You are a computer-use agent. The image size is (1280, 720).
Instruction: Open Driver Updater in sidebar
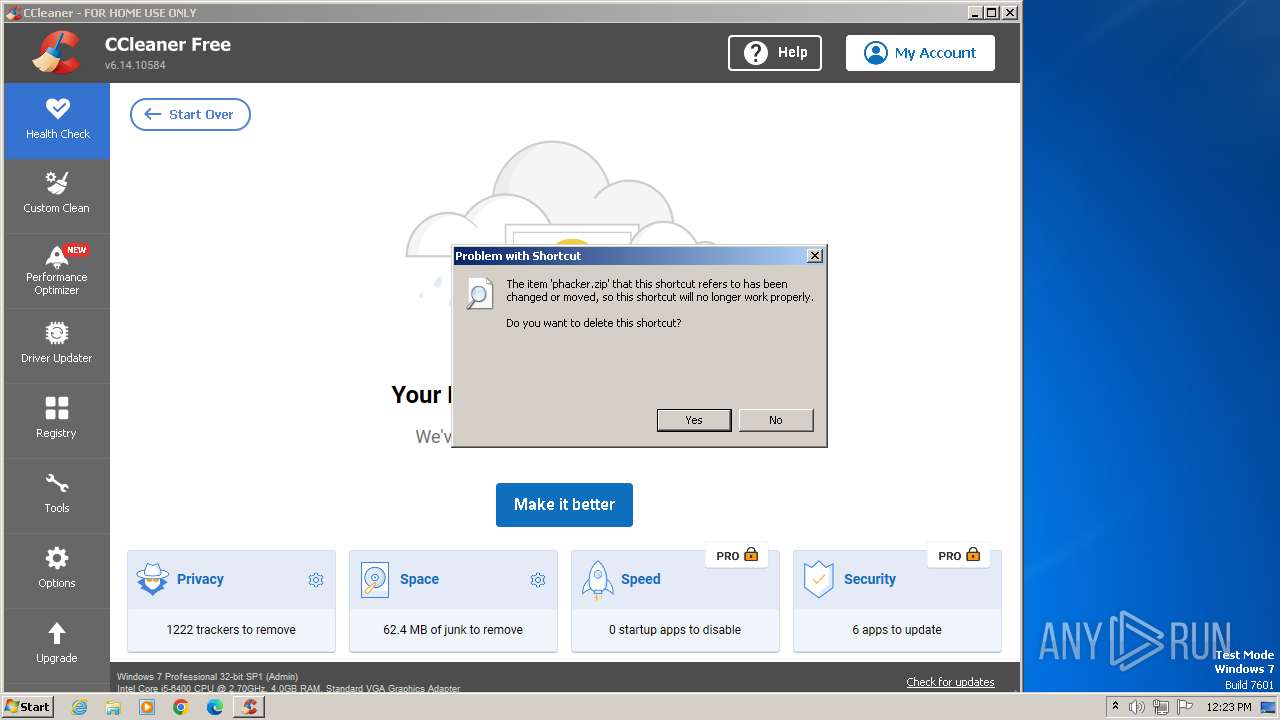[57, 345]
